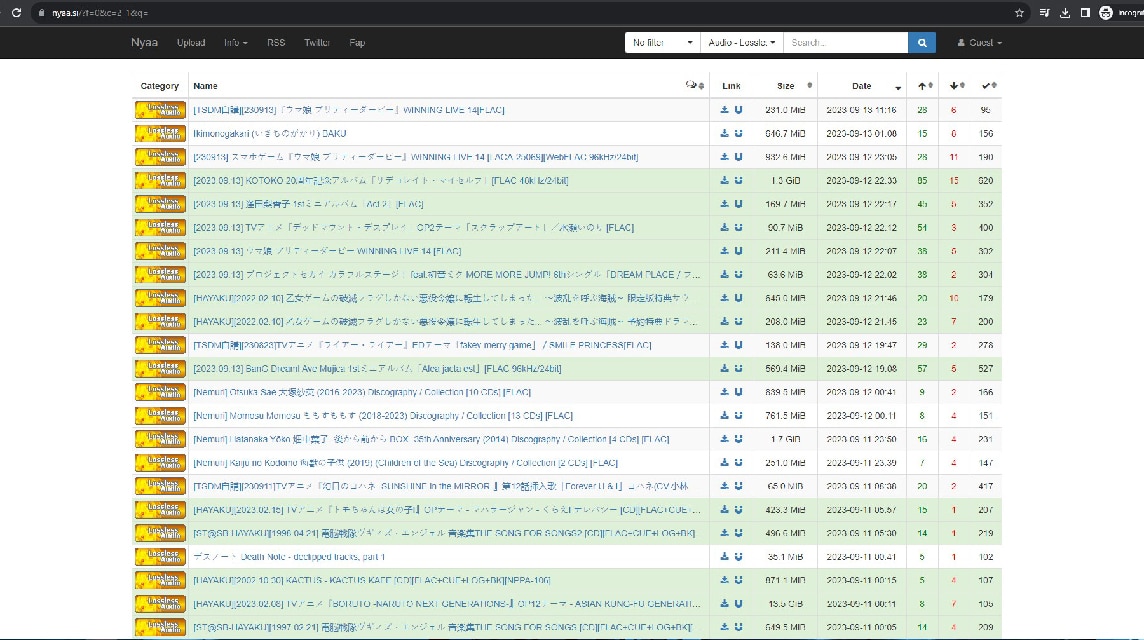1144x640 pixels.
Task: Open the Twitter link in navbar
Action: (317, 43)
